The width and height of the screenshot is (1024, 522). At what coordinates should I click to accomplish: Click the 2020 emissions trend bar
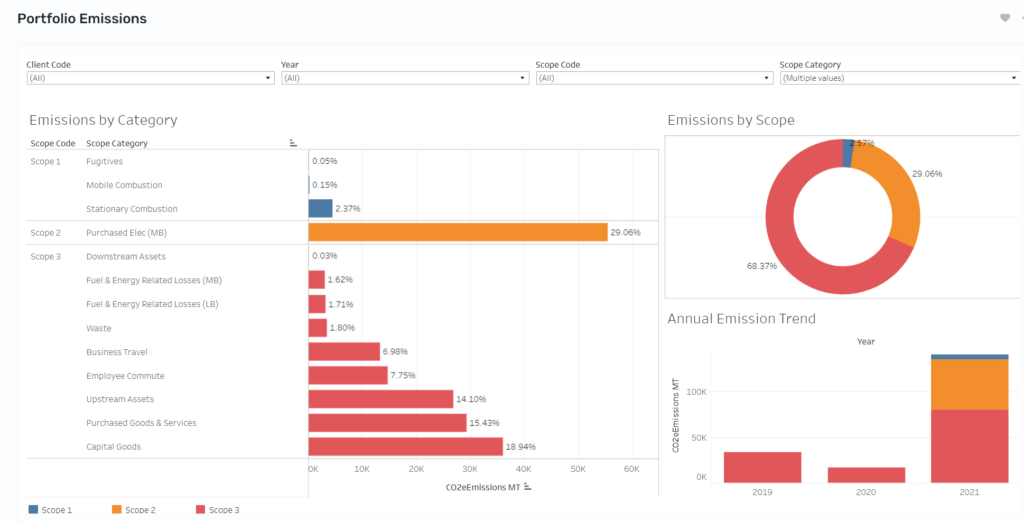pyautogui.click(x=866, y=475)
